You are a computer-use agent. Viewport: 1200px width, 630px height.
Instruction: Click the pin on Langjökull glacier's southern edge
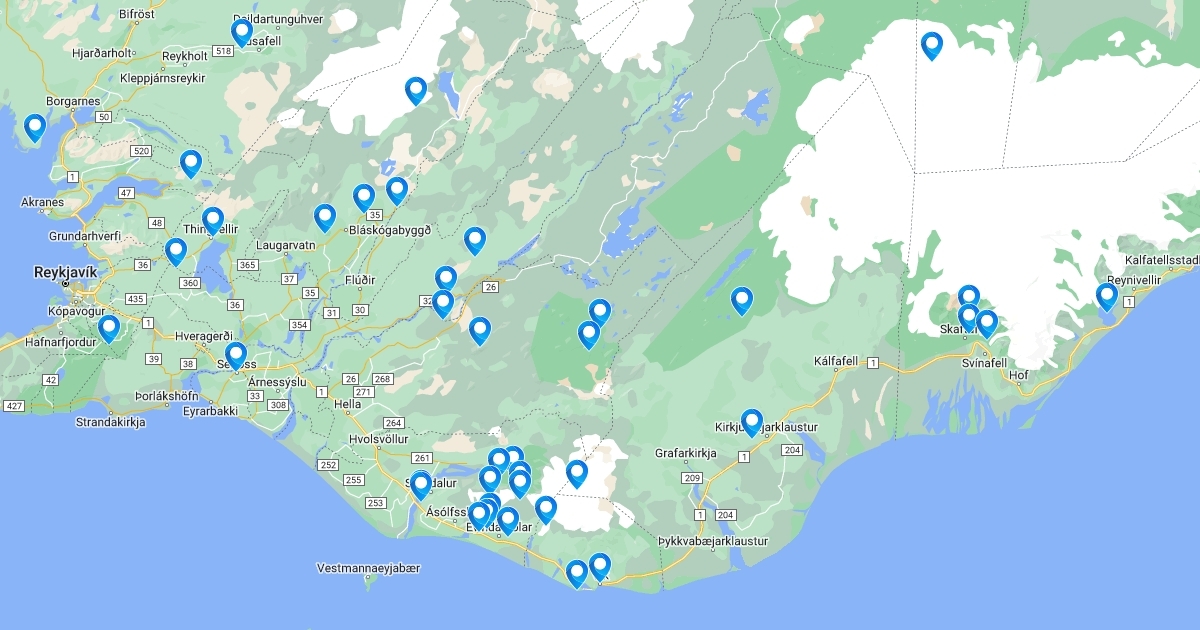point(416,90)
